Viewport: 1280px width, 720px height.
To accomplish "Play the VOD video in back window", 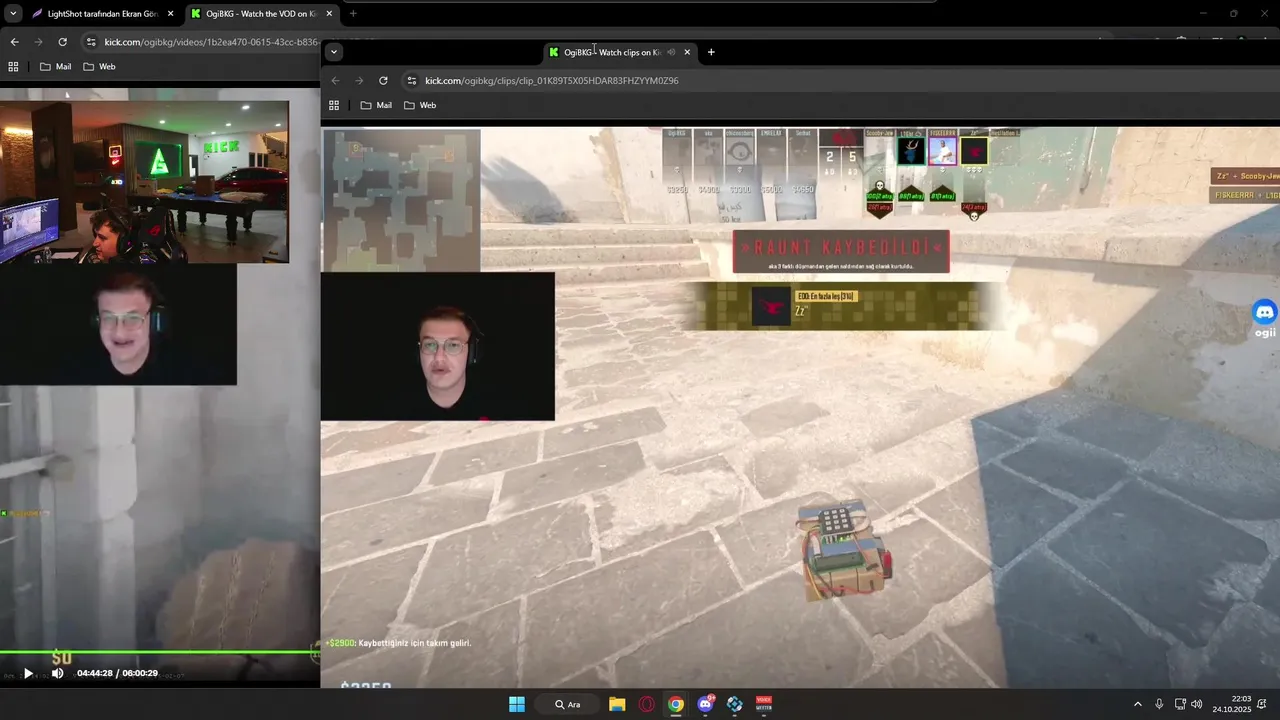I will coord(28,673).
